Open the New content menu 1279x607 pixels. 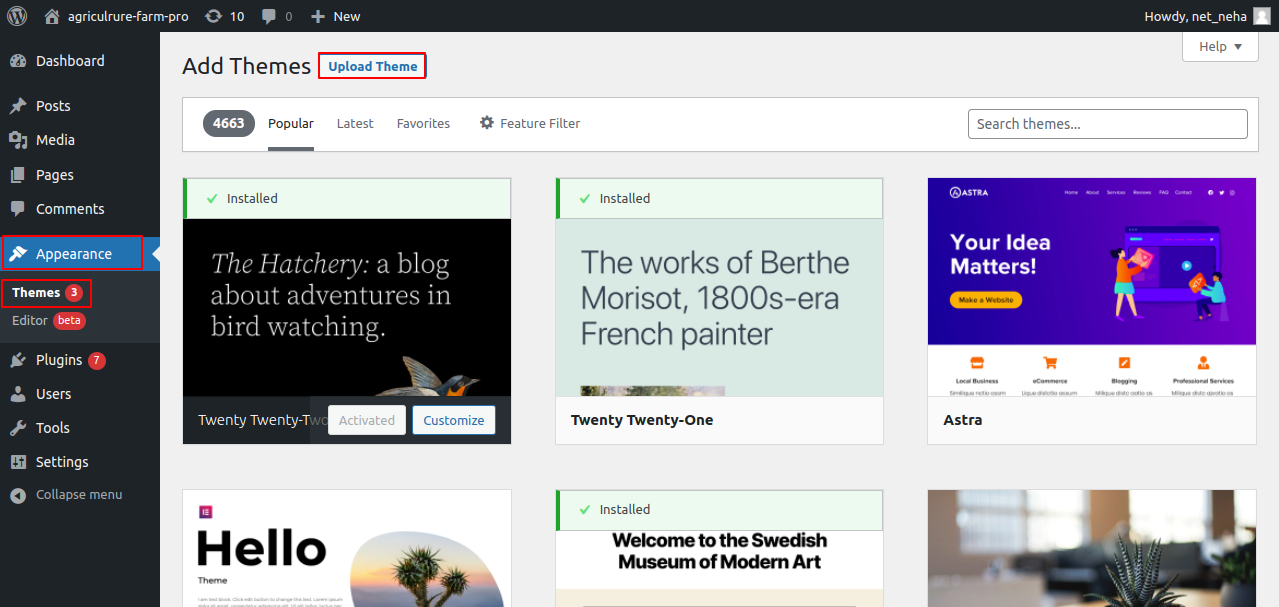pos(336,16)
